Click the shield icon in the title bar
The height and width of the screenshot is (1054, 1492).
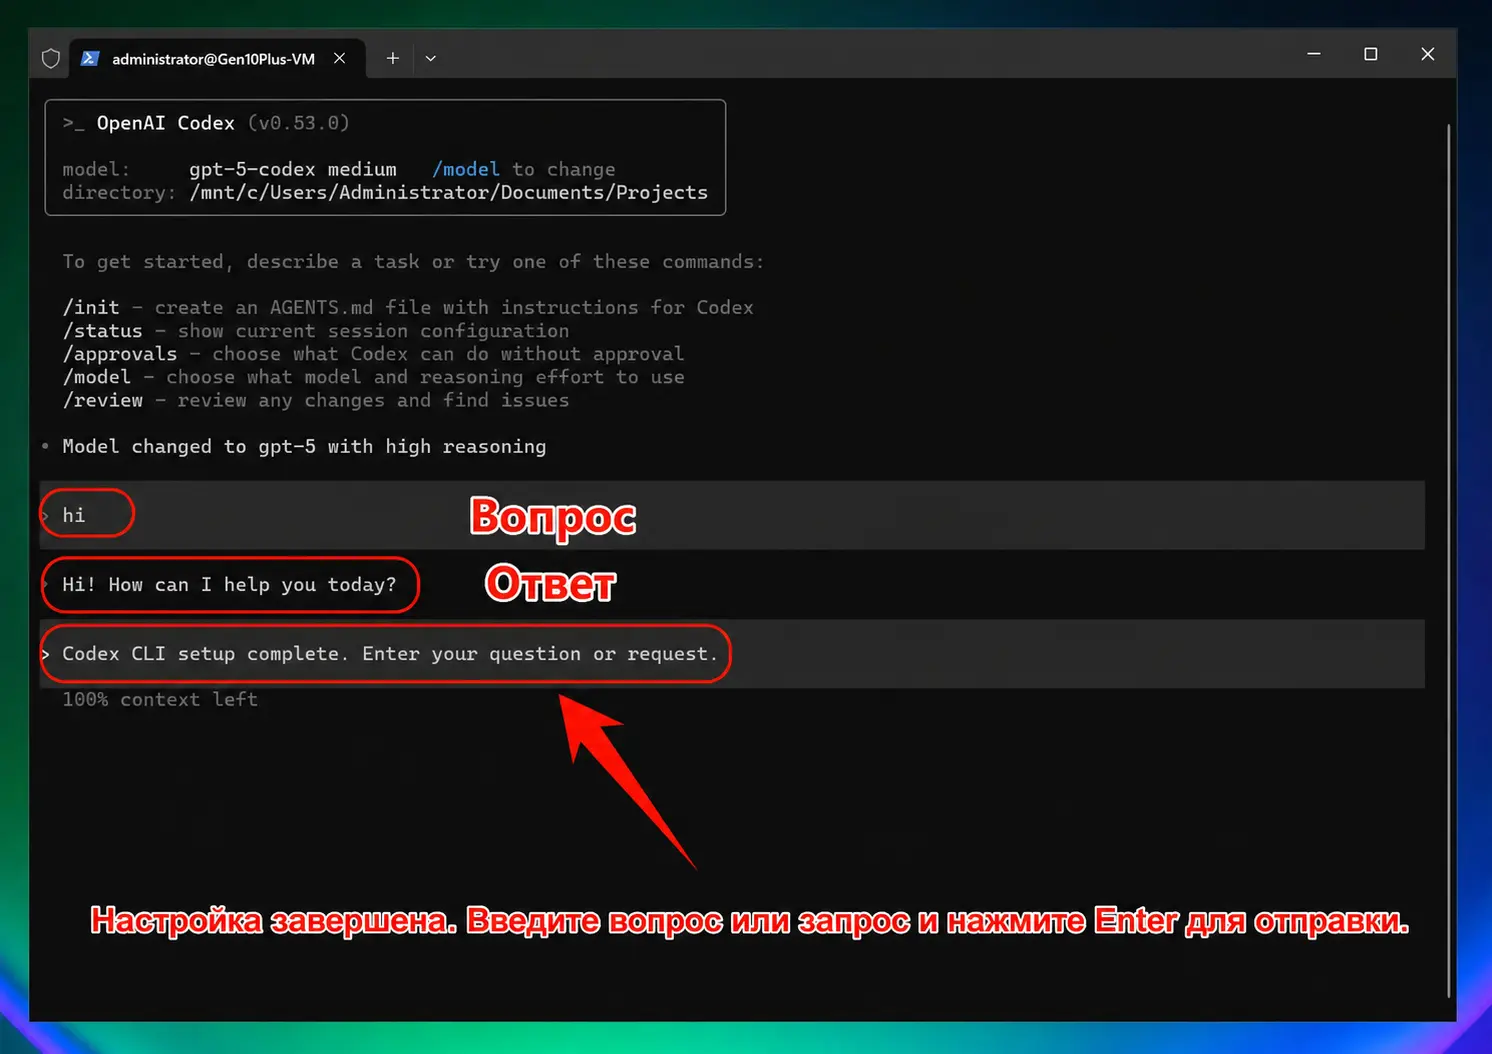[x=51, y=58]
